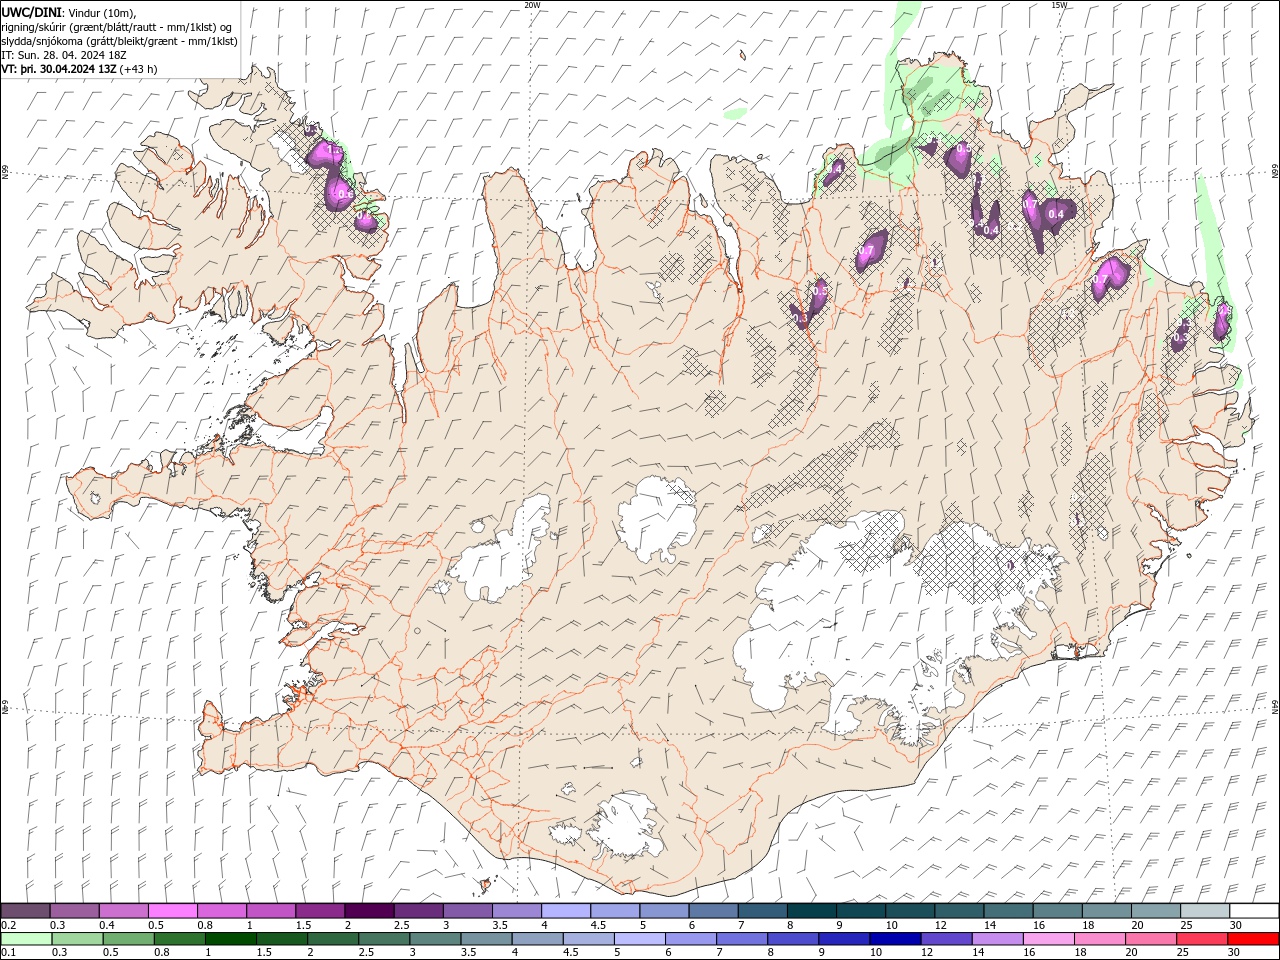Click the dark purple 2 swatch in snow legend
The image size is (1280, 960).
pos(369,911)
